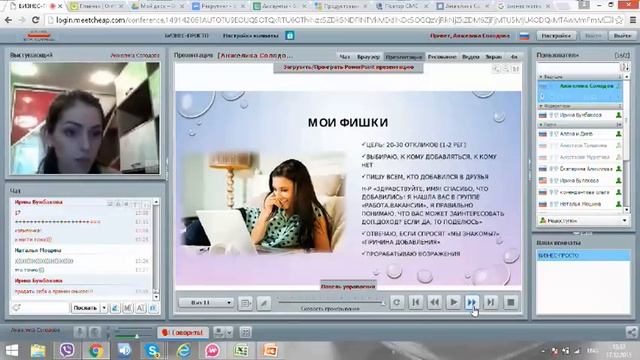
Task: Click the emoticon icon left of chat input
Action: 16,308
